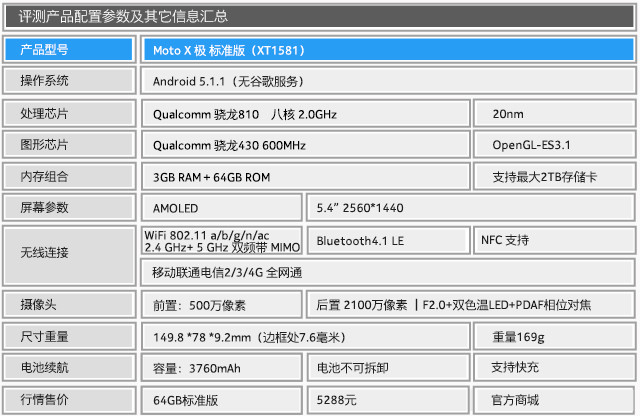Click the 操作系统 row label

pyautogui.click(x=69, y=81)
